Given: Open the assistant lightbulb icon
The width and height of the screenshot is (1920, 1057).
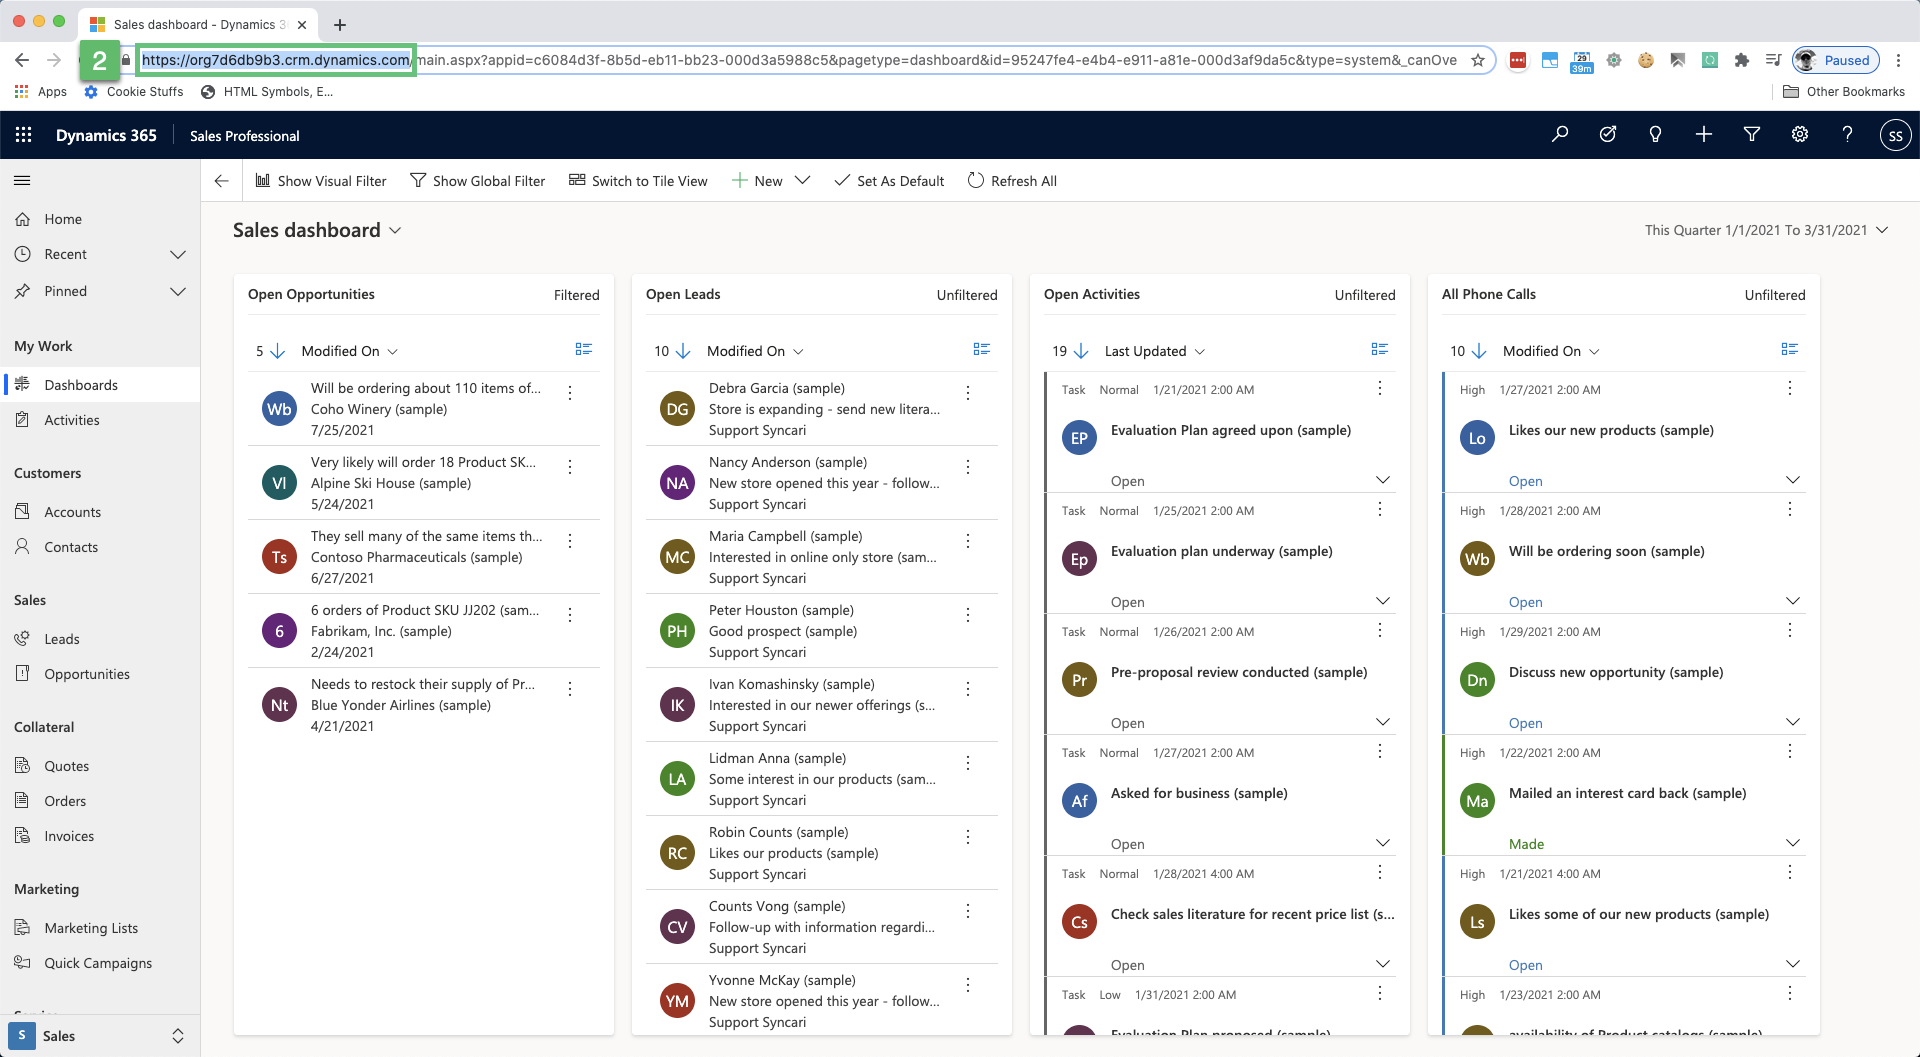Looking at the screenshot, I should click(x=1656, y=134).
